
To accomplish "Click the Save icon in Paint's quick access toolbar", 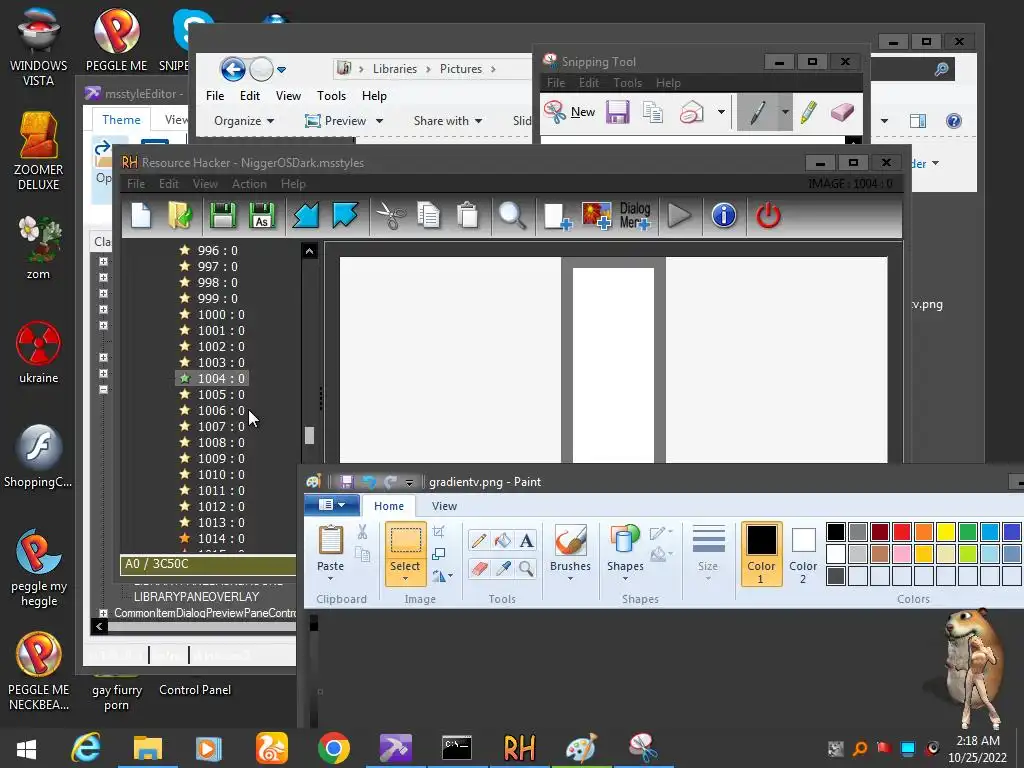I will click(x=346, y=482).
